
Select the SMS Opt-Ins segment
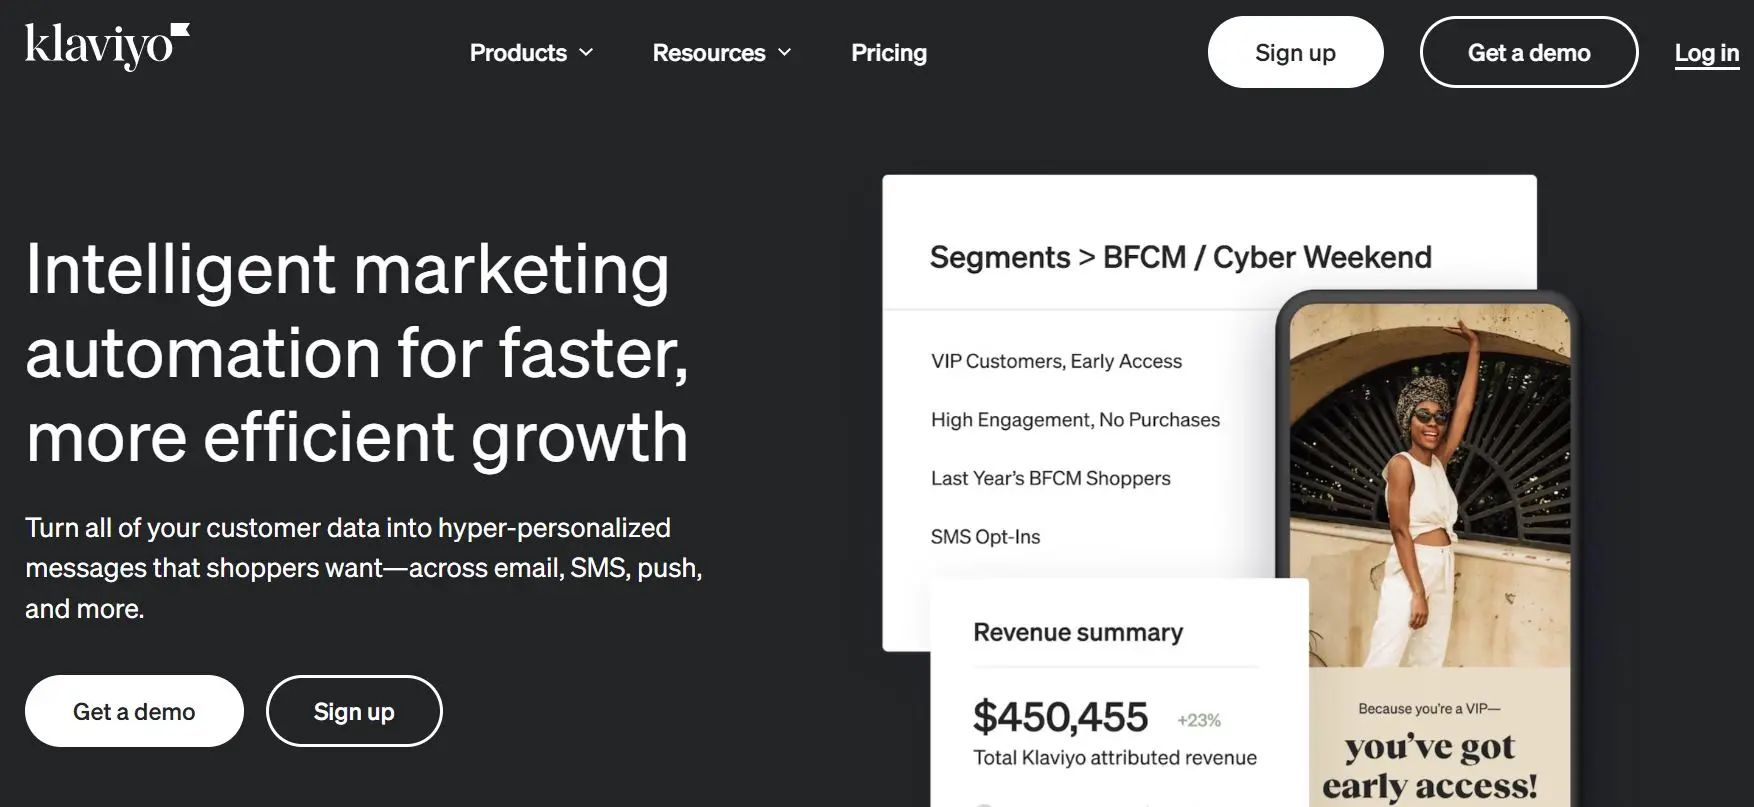coord(985,537)
